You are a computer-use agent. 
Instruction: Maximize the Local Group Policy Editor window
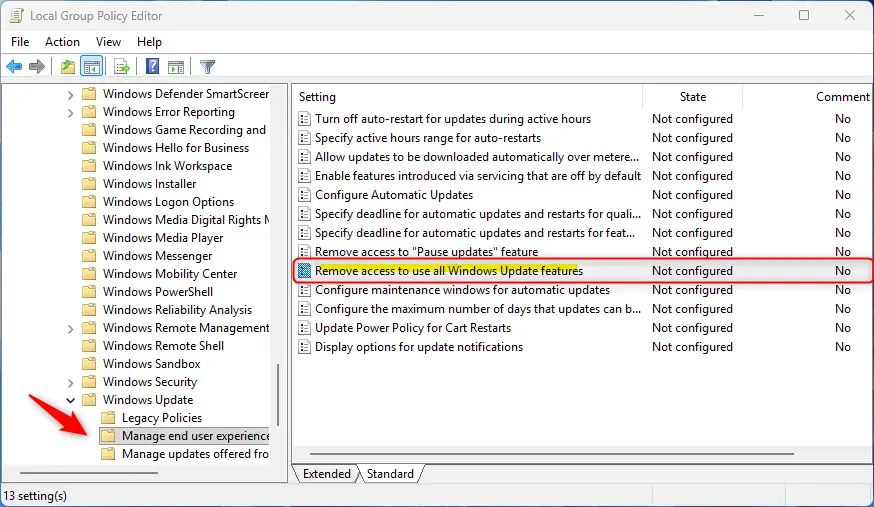tap(804, 15)
